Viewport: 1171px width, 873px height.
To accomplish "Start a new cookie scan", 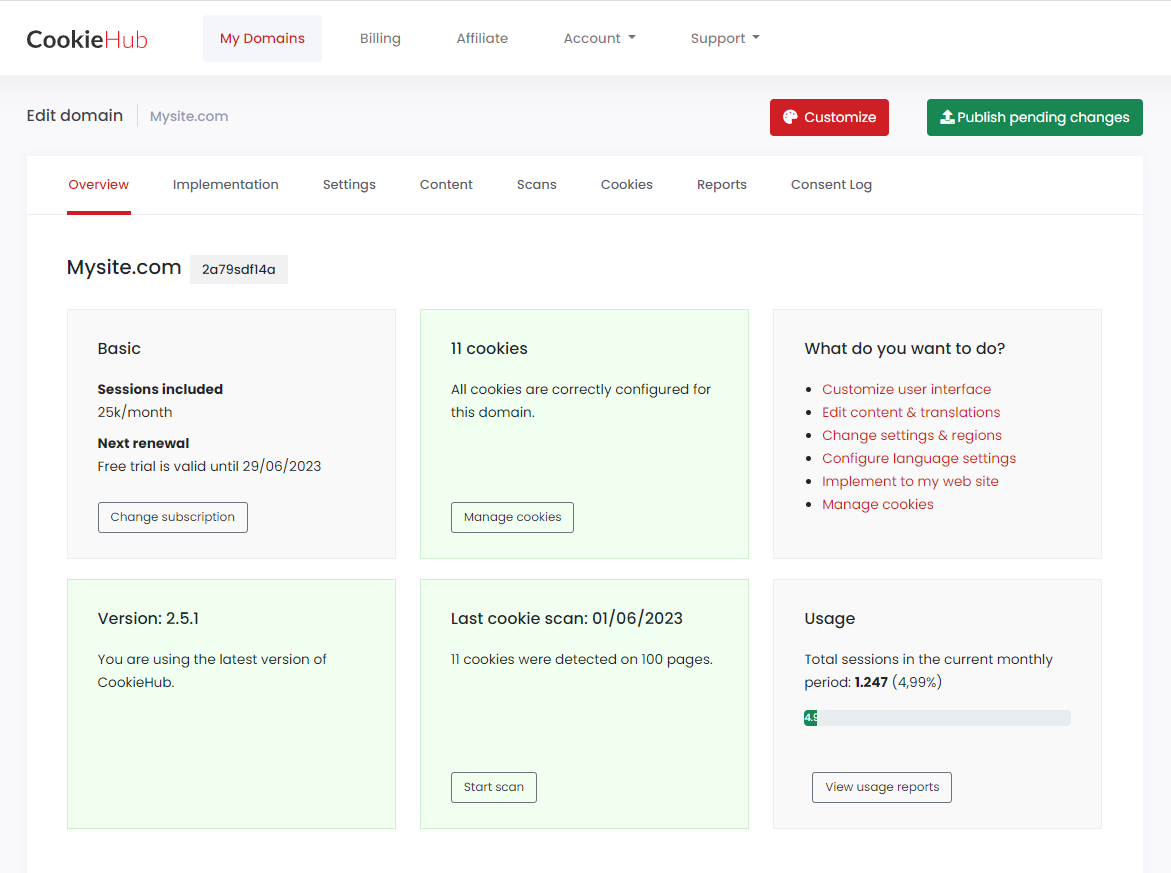I will coord(494,787).
